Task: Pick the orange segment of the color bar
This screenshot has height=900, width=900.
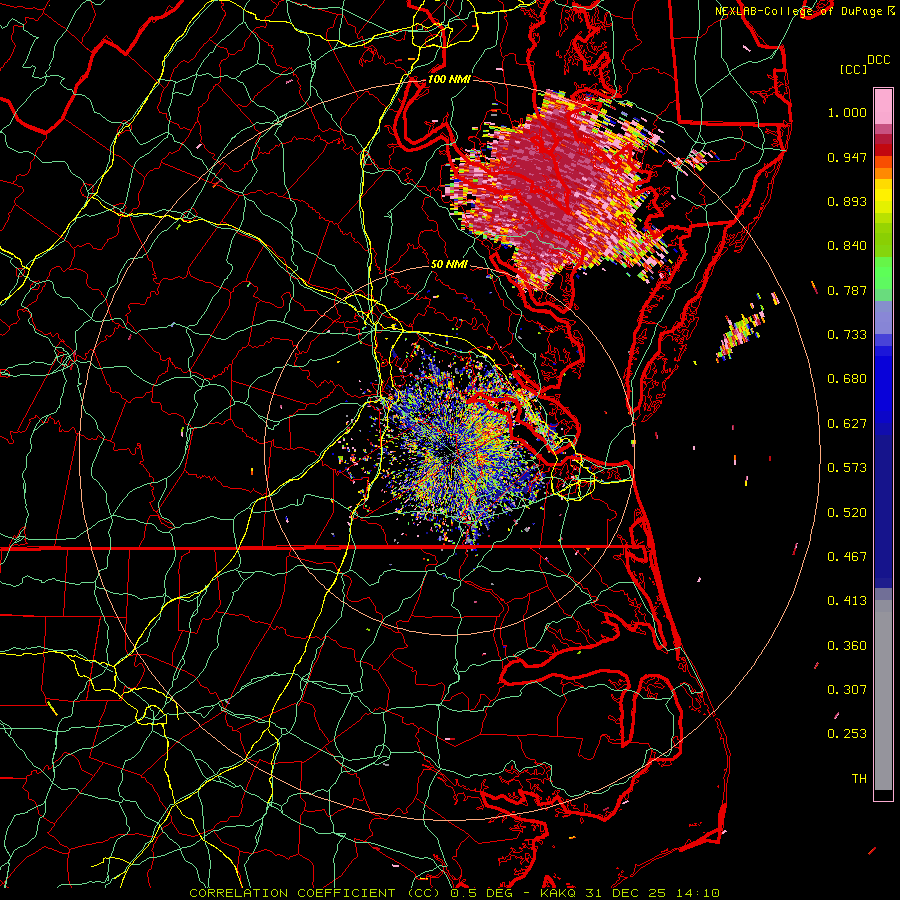Action: [x=883, y=167]
